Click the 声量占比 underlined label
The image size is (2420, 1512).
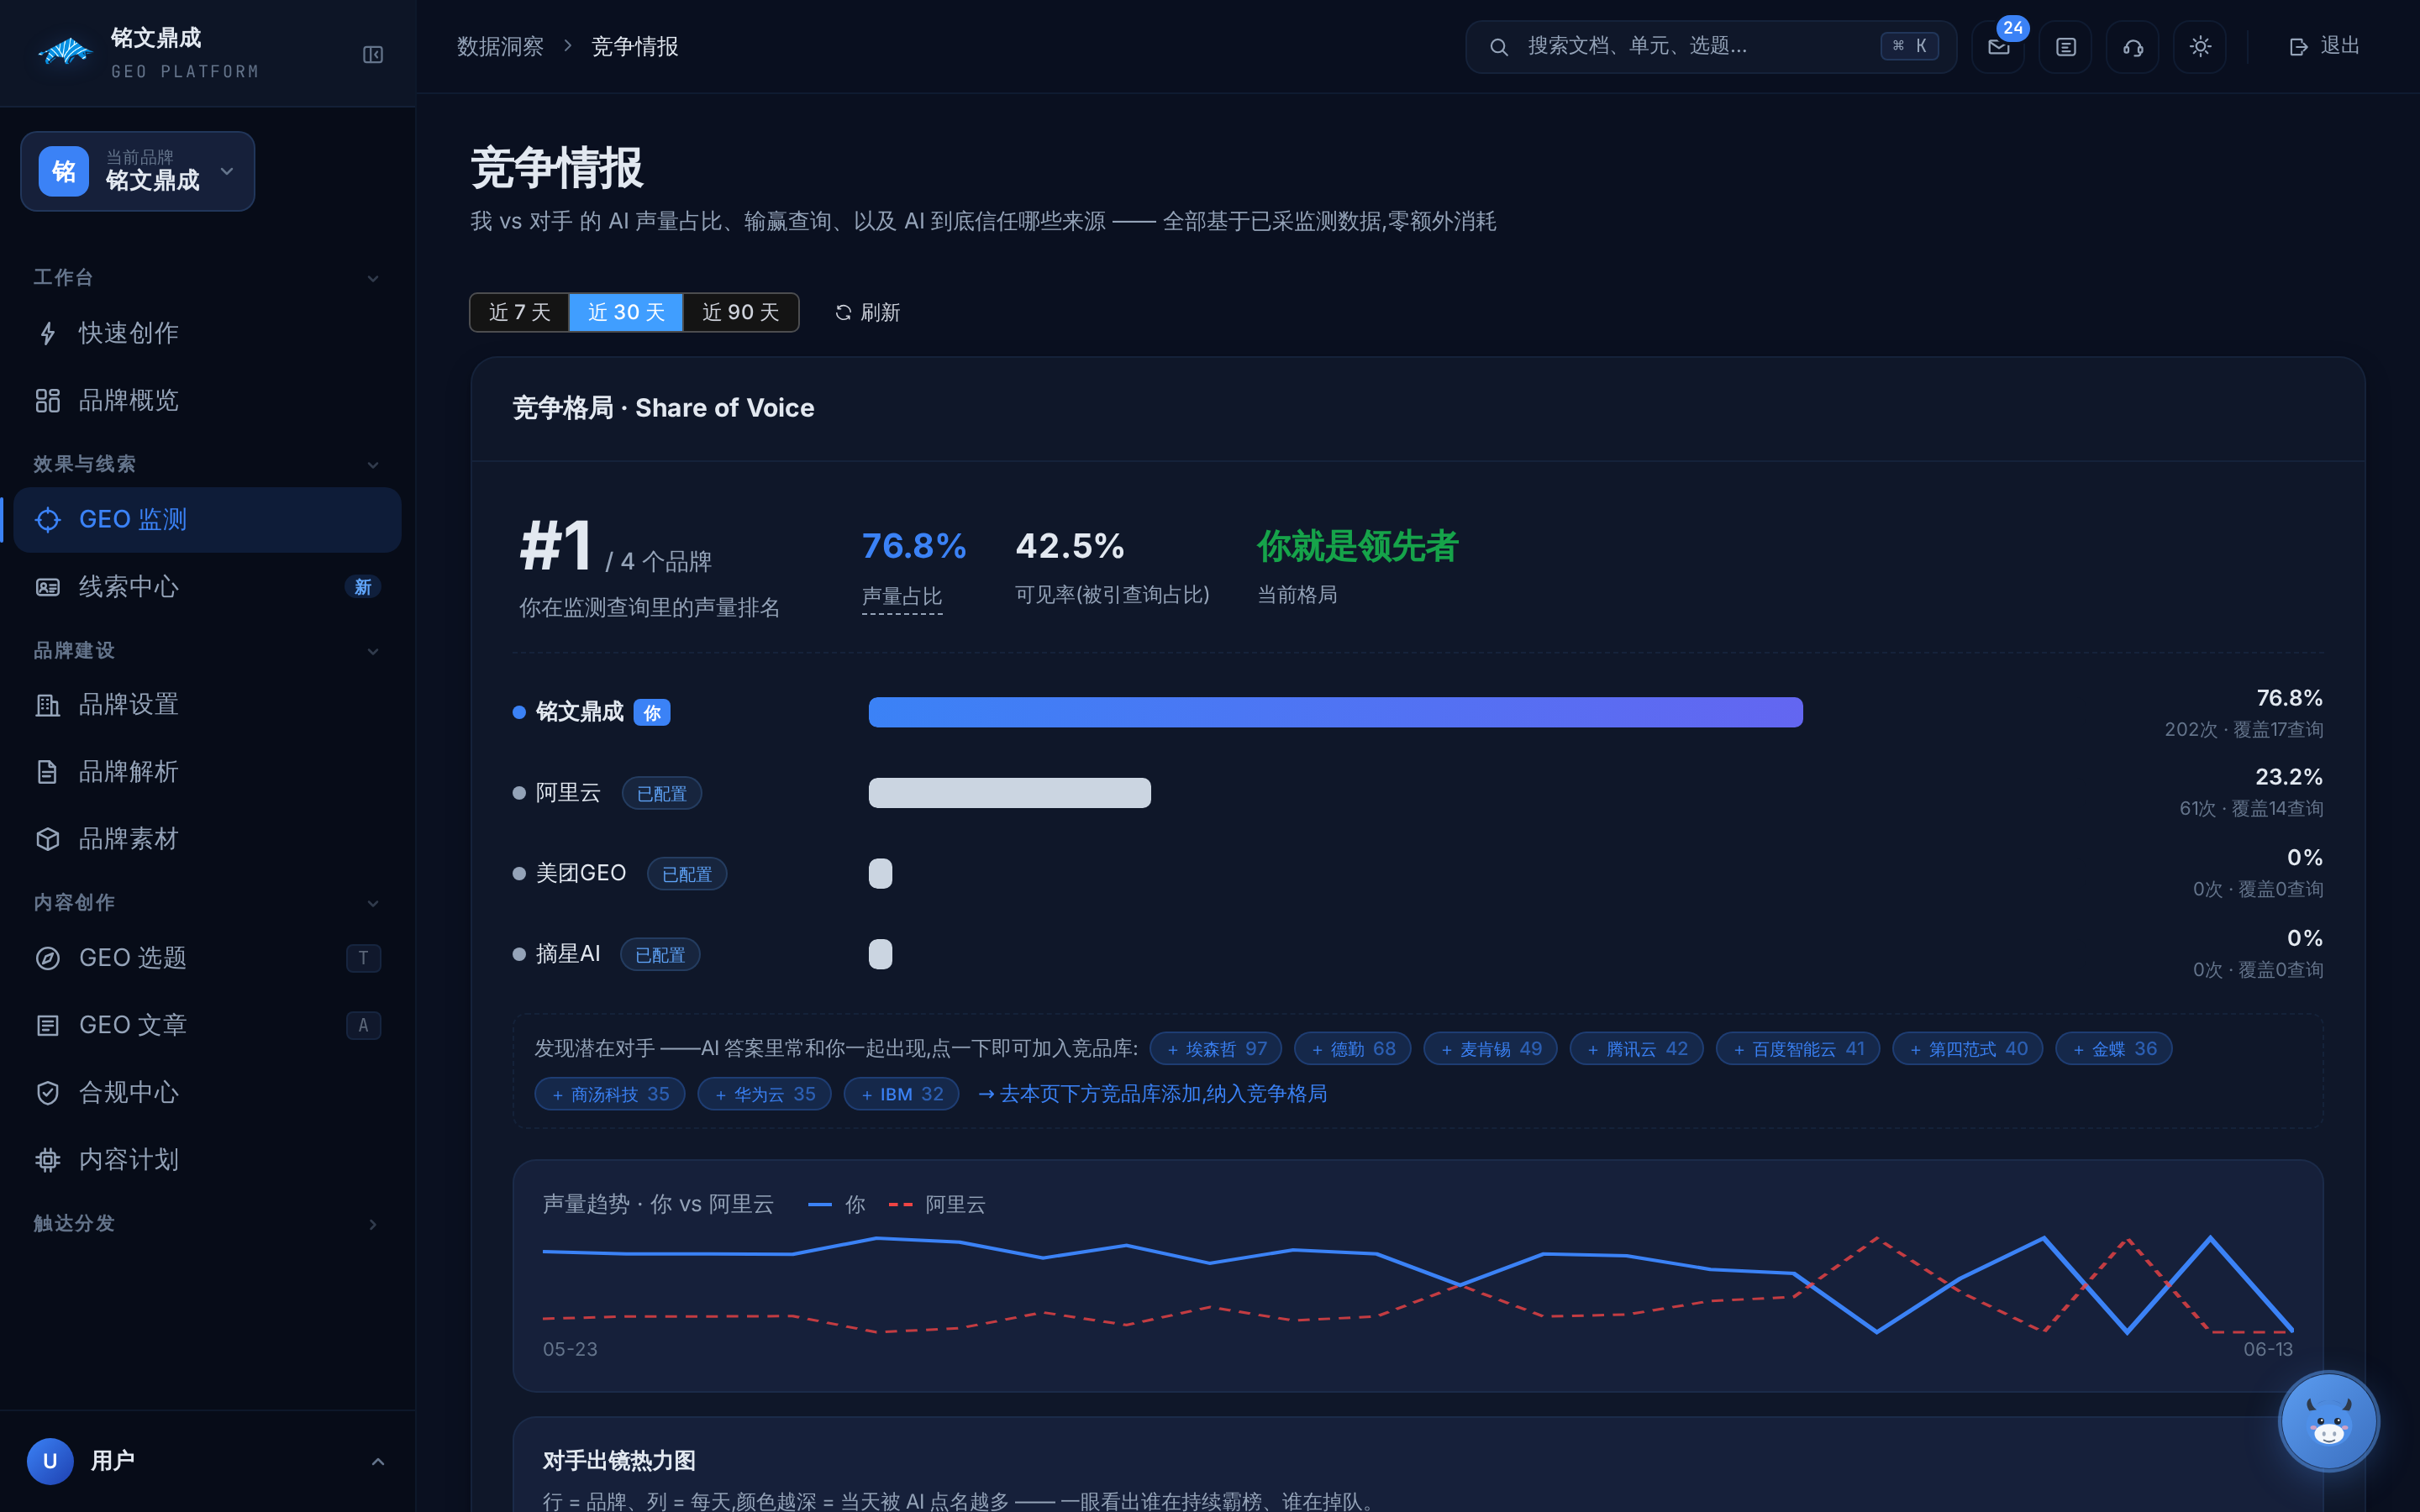click(x=902, y=597)
